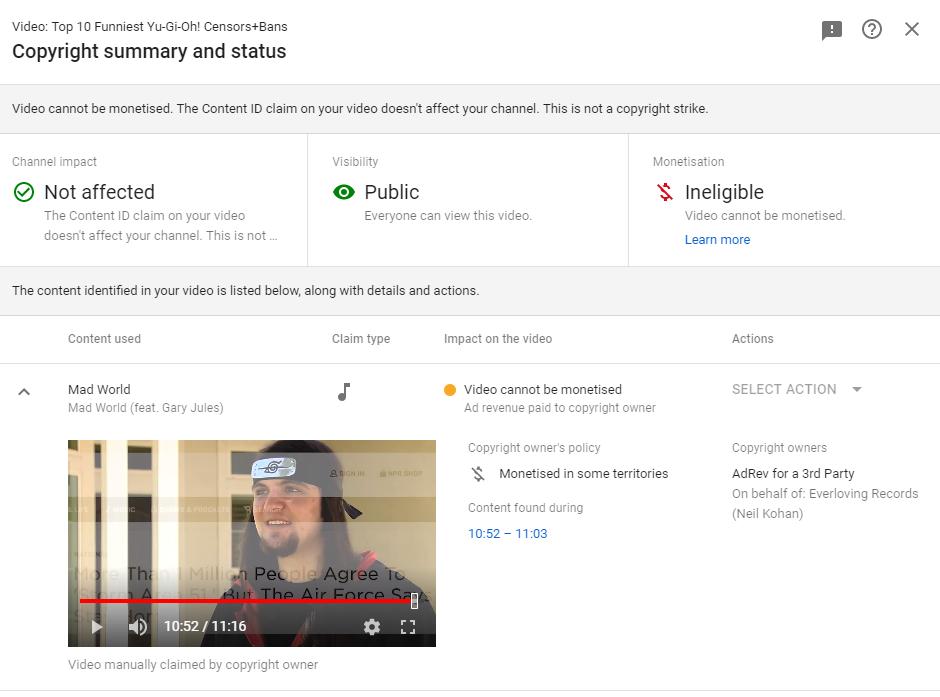Enter fullscreen on the video preview
The height and width of the screenshot is (697, 940).
pos(408,627)
